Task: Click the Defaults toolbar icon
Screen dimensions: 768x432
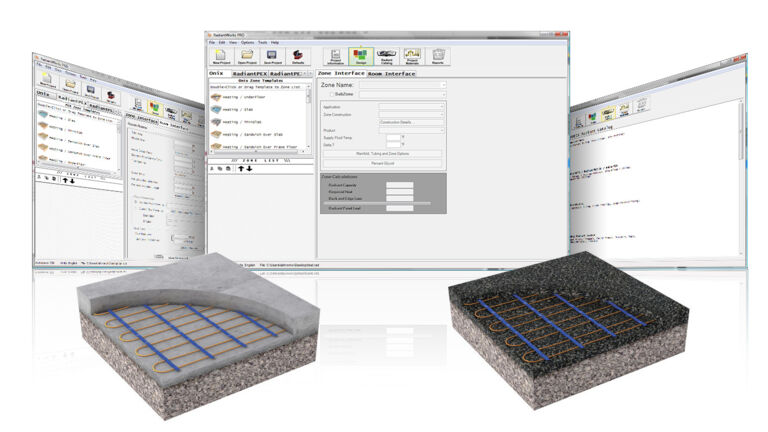Action: (x=296, y=58)
